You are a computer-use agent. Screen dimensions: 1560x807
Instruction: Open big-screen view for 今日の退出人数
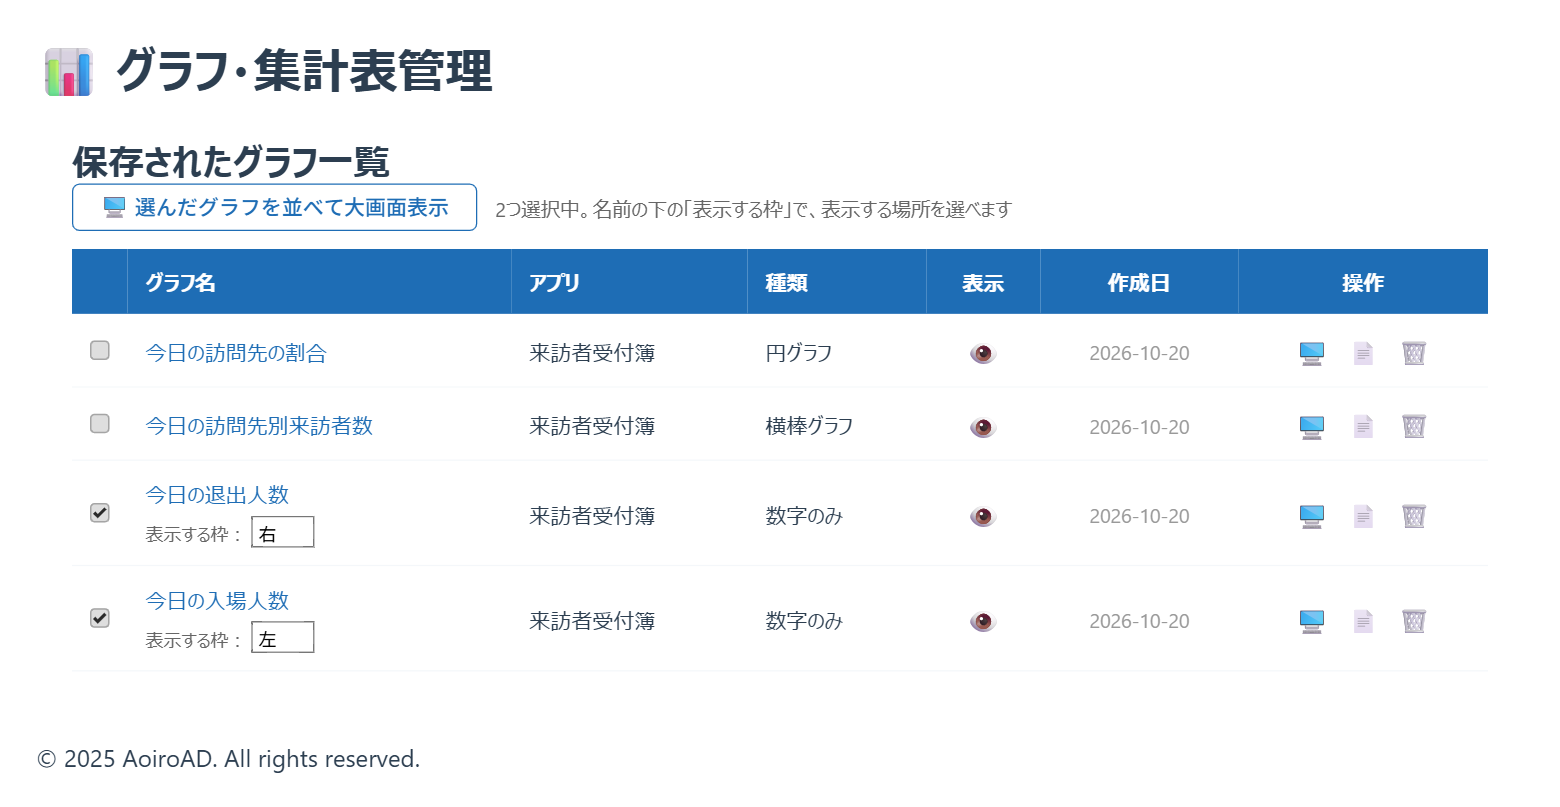point(1312,516)
